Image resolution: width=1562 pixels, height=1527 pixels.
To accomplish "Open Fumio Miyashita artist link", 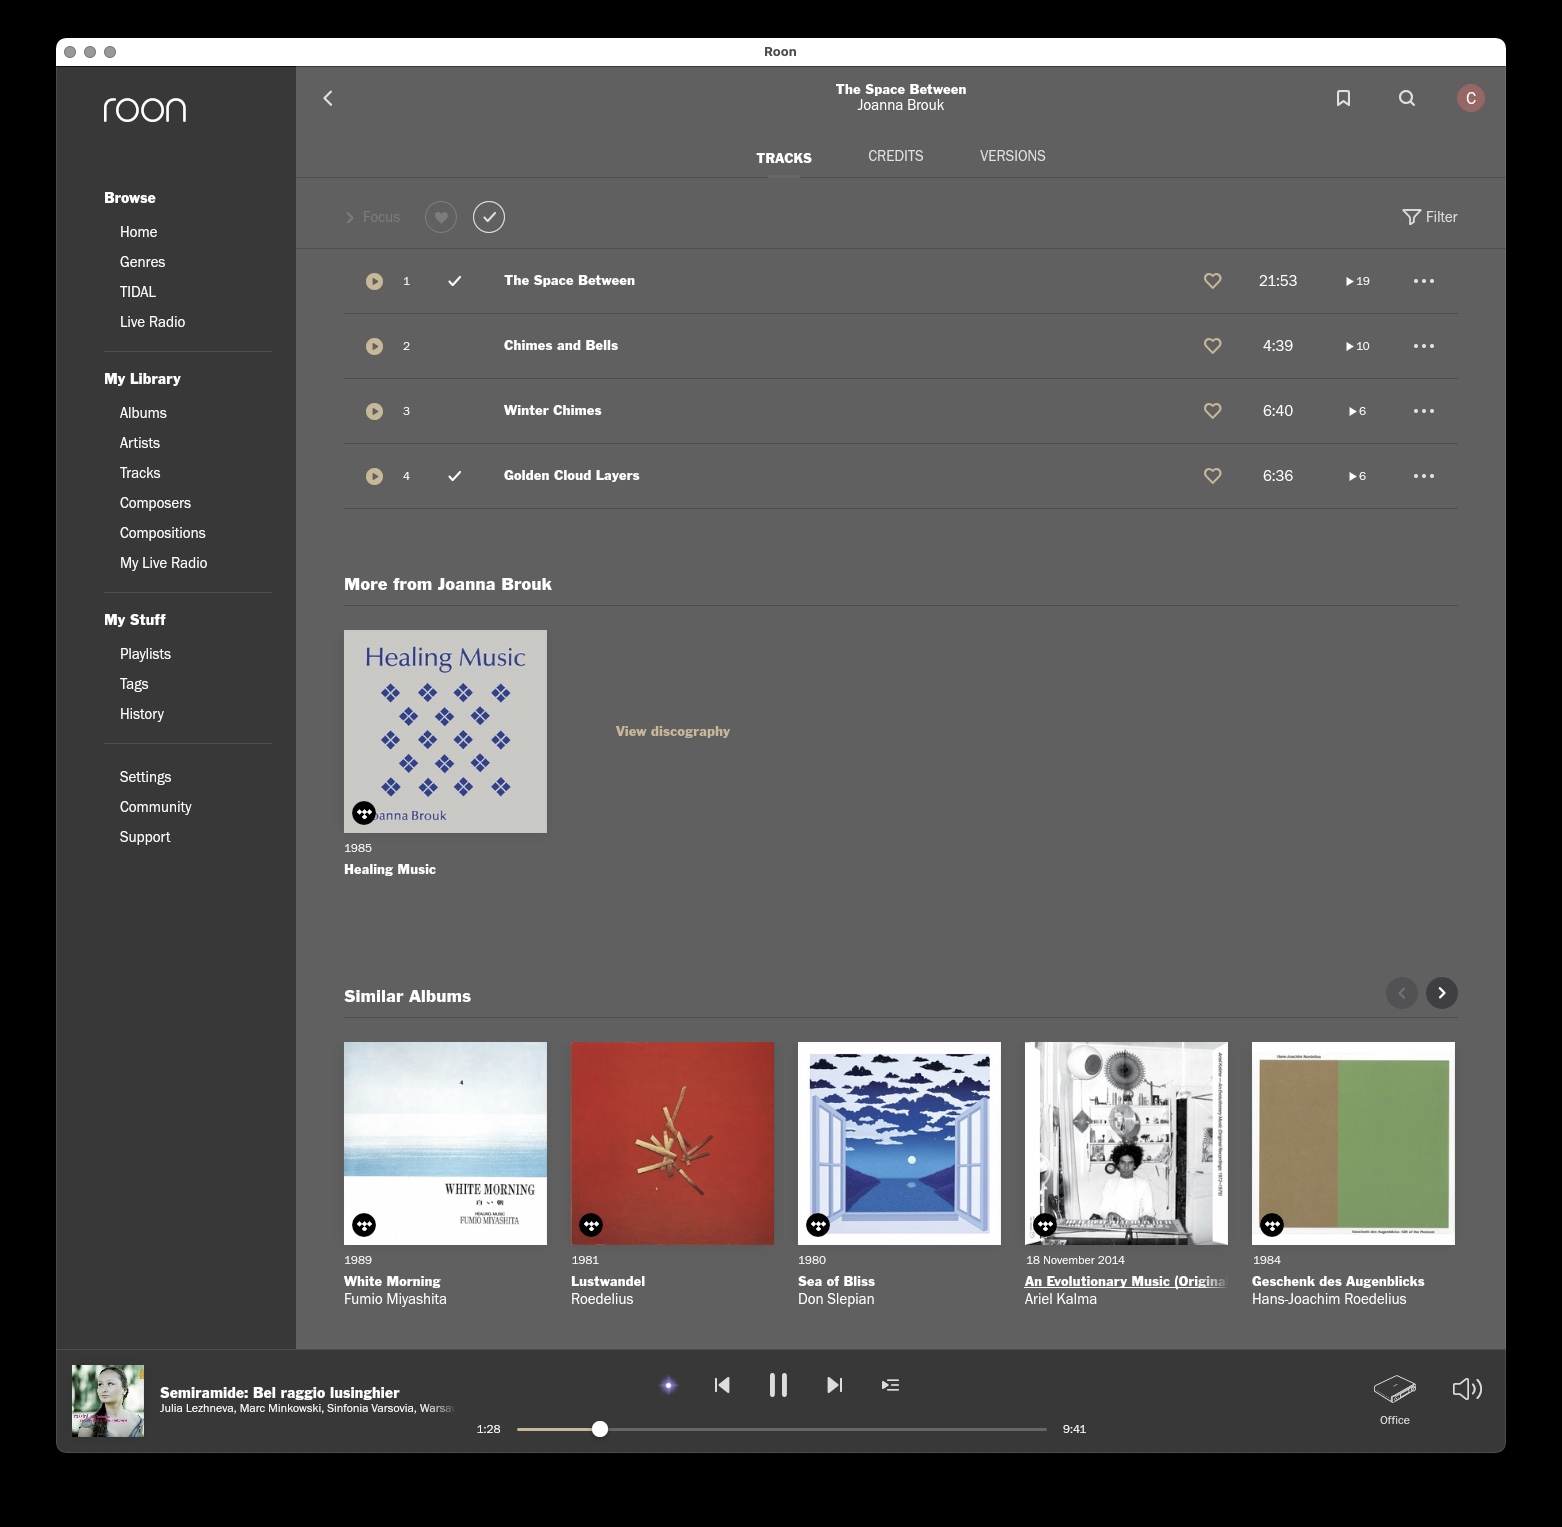I will click(x=395, y=1299).
